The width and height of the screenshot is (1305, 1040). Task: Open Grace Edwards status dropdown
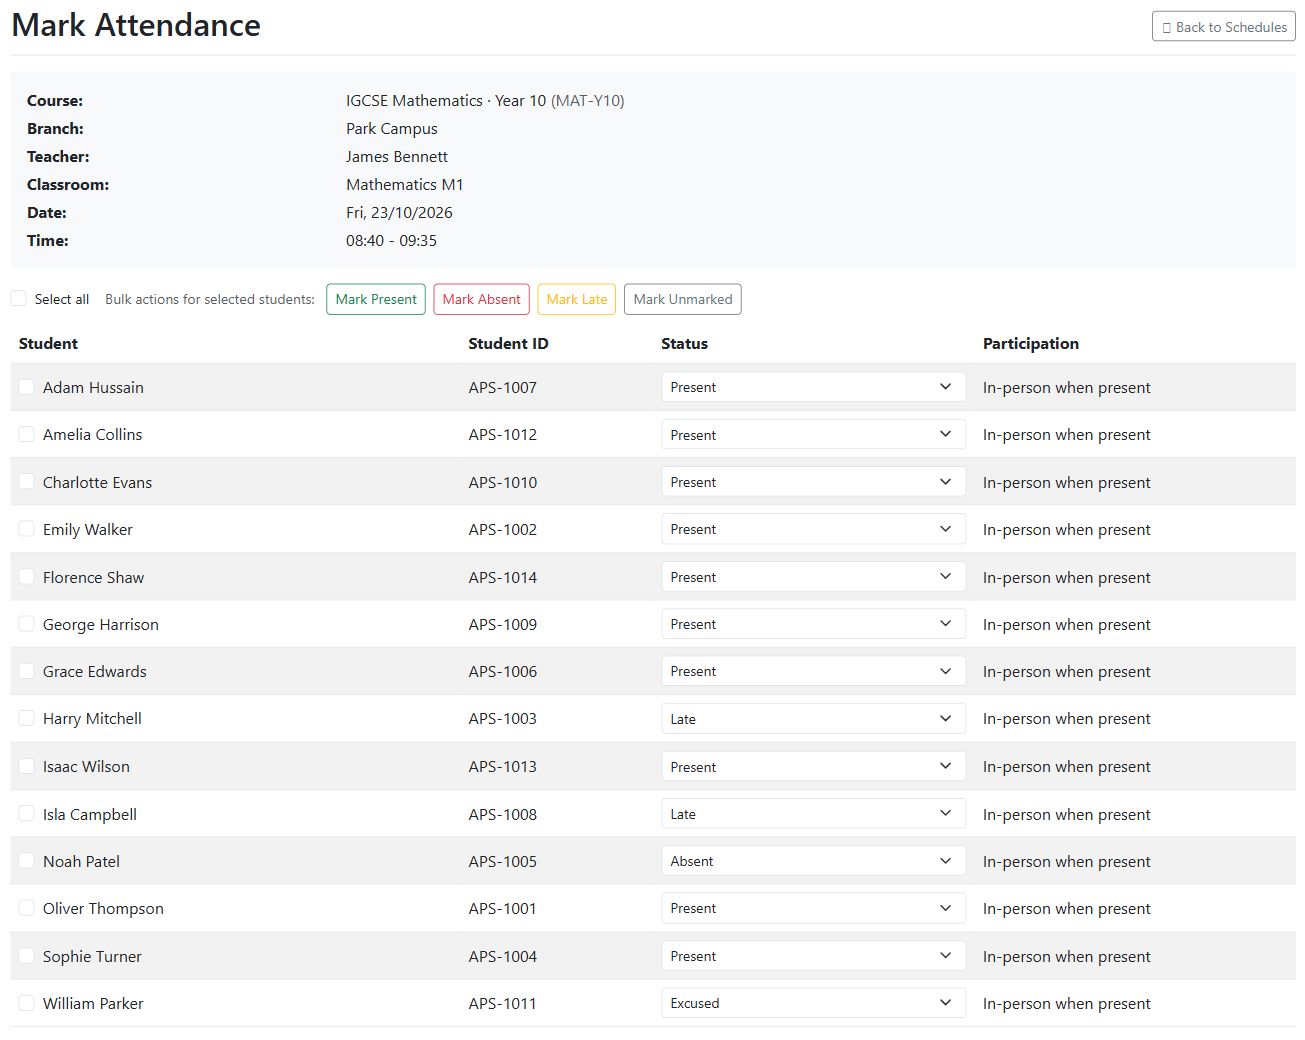tap(813, 671)
